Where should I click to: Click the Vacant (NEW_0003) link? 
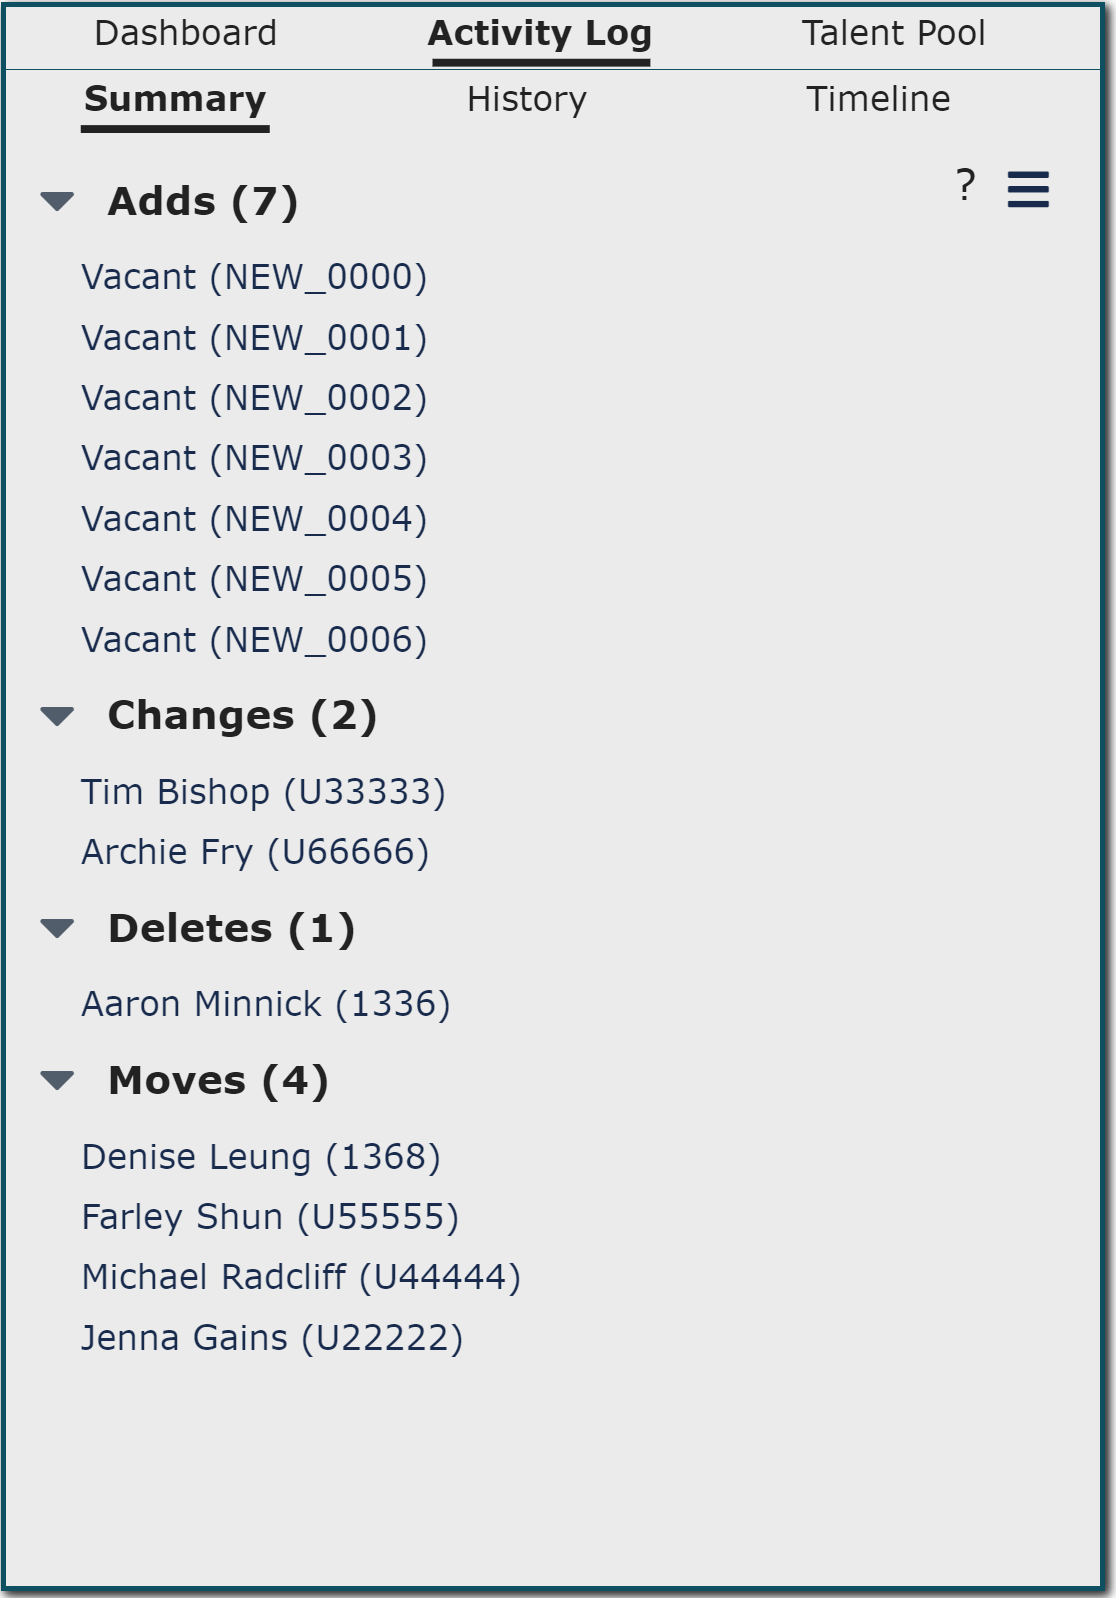(x=254, y=458)
